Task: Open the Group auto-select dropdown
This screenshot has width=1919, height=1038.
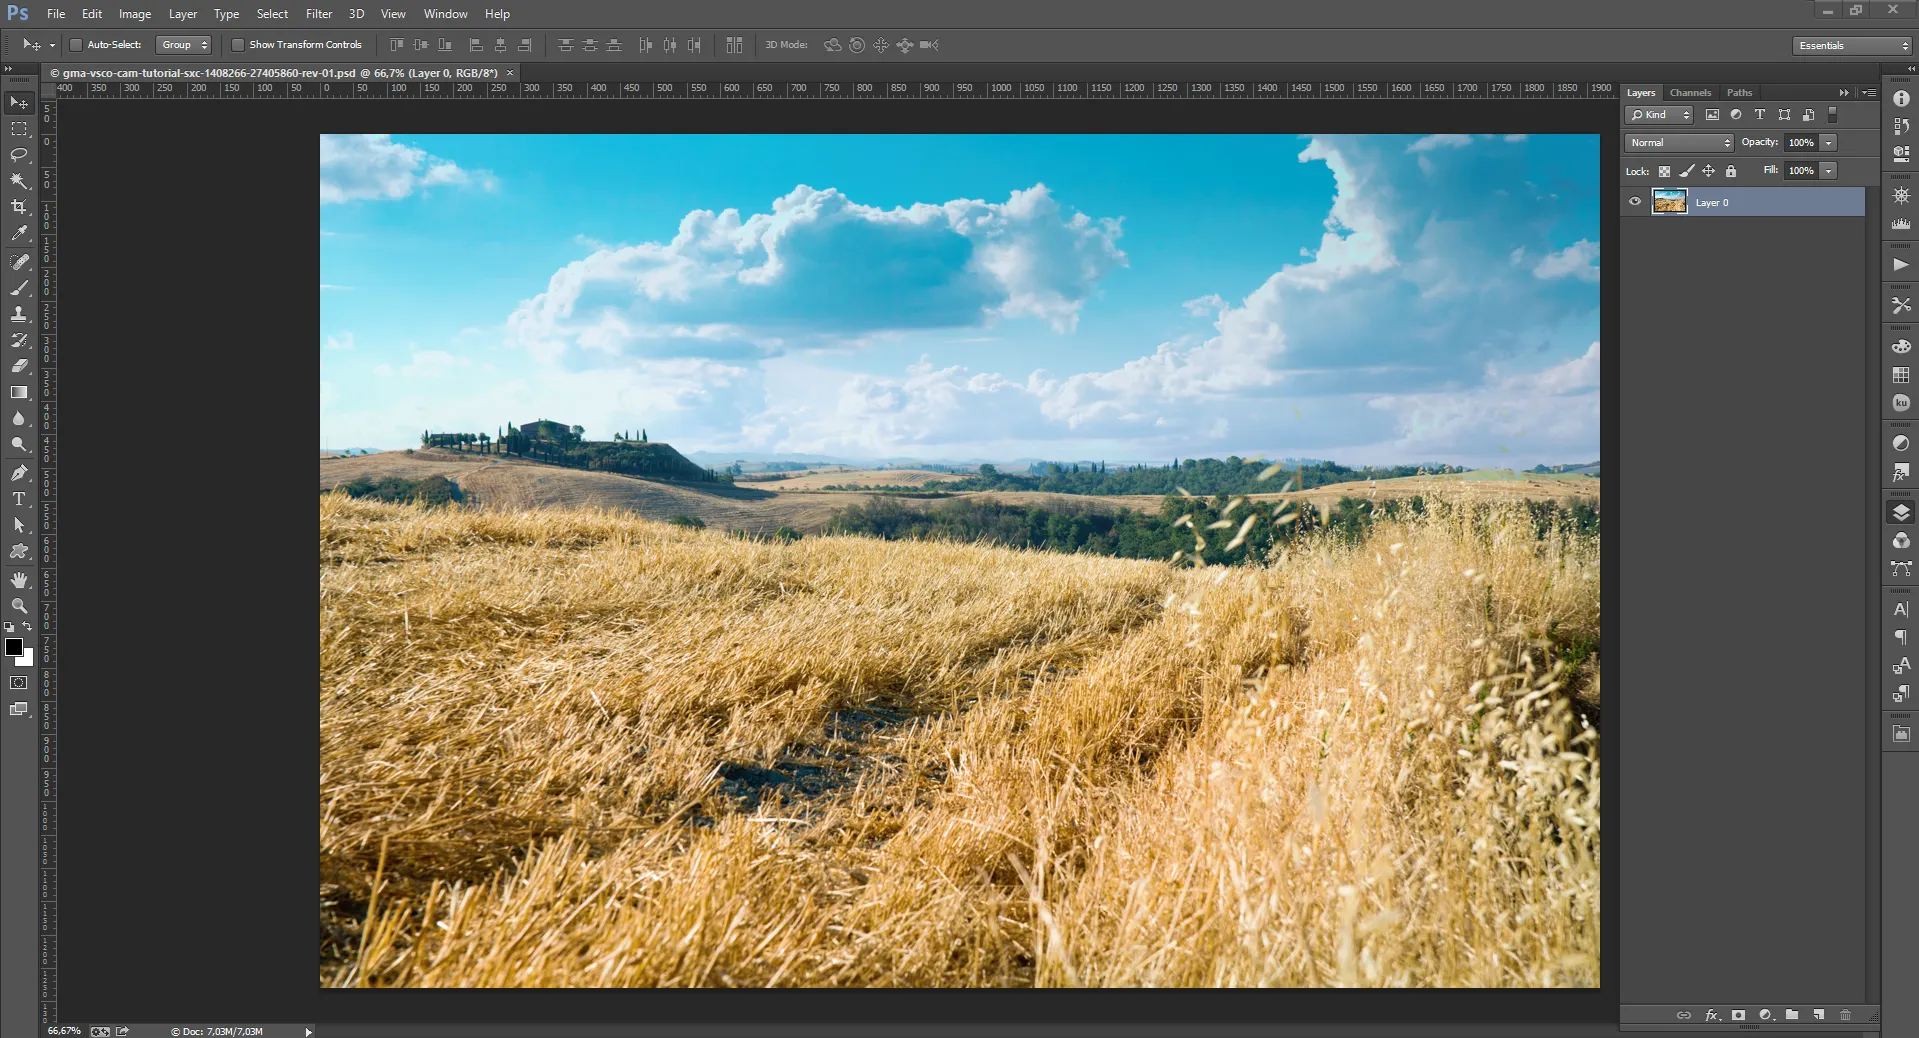Action: [184, 45]
